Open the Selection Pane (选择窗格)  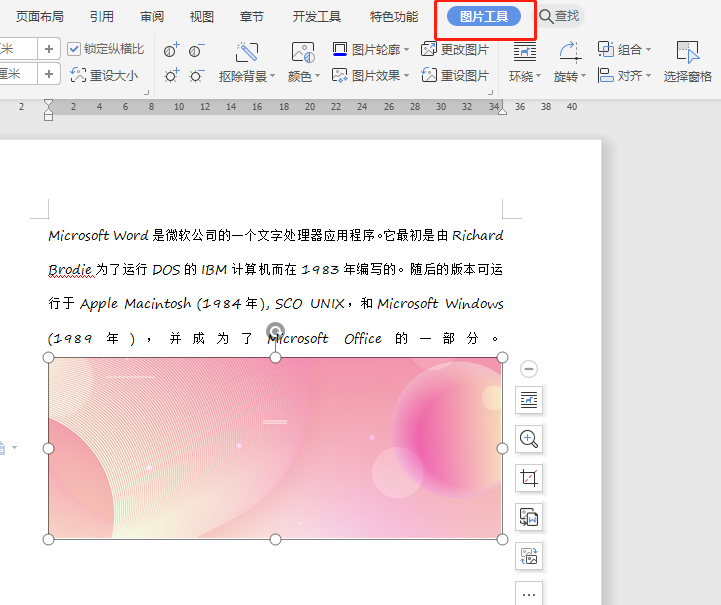(687, 62)
